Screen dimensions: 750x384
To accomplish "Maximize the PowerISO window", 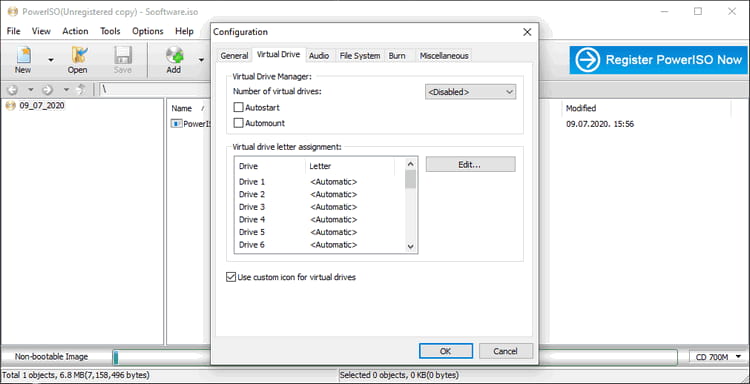I will [x=698, y=11].
